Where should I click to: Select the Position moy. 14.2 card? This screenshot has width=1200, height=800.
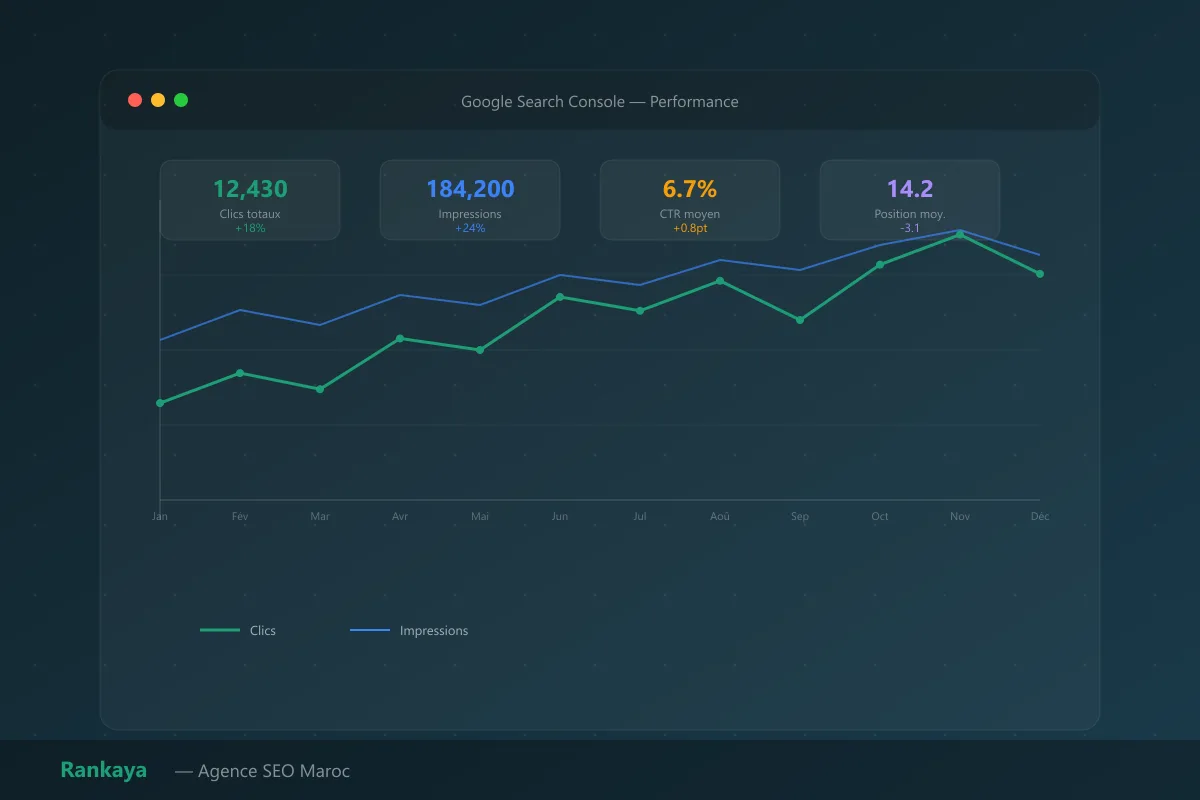[910, 200]
